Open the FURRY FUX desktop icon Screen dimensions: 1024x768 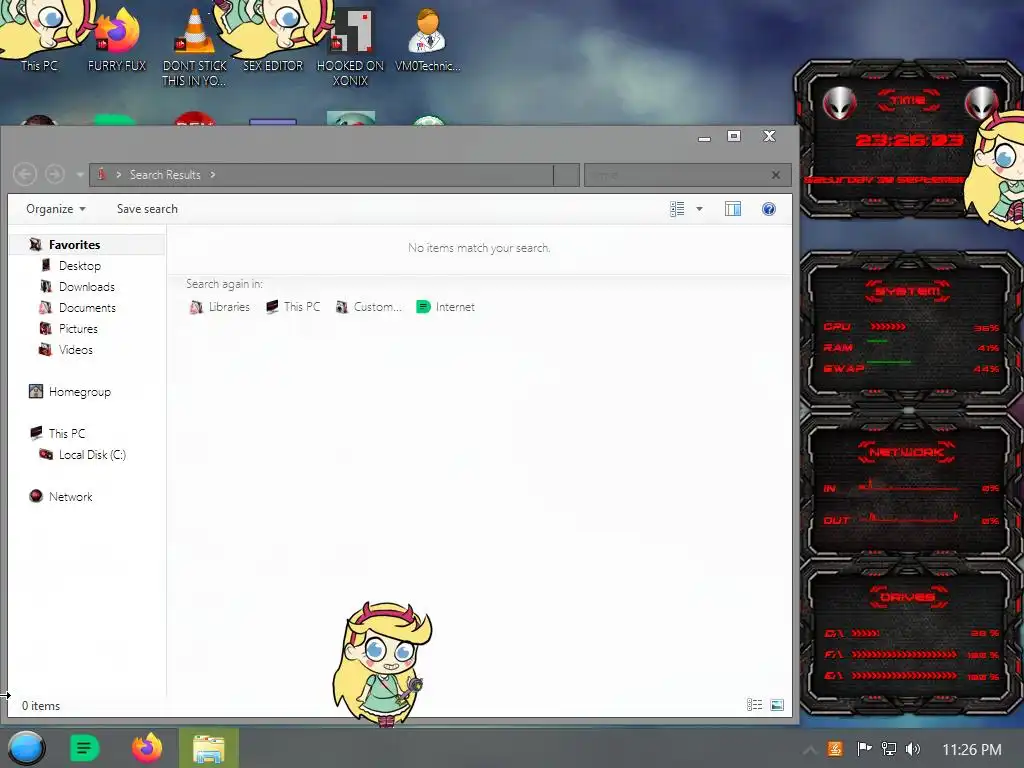pos(117,39)
